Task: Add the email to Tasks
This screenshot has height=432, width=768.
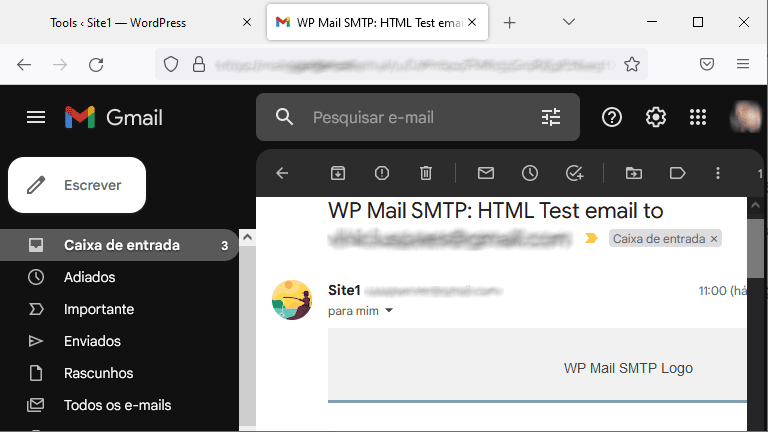Action: 574,173
